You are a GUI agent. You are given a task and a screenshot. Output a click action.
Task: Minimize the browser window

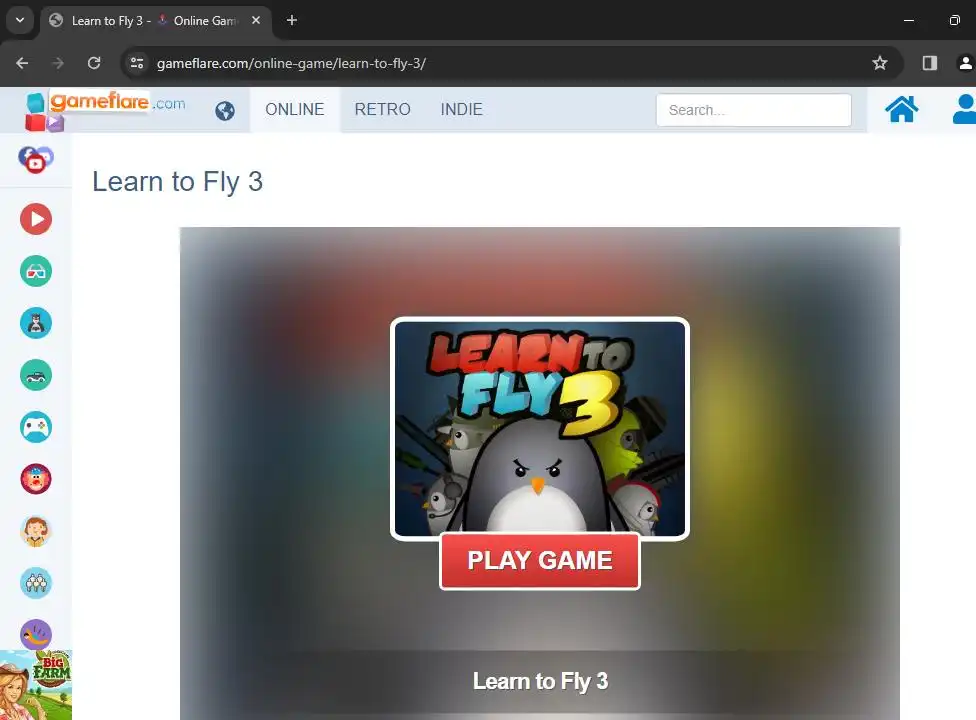[x=909, y=21]
